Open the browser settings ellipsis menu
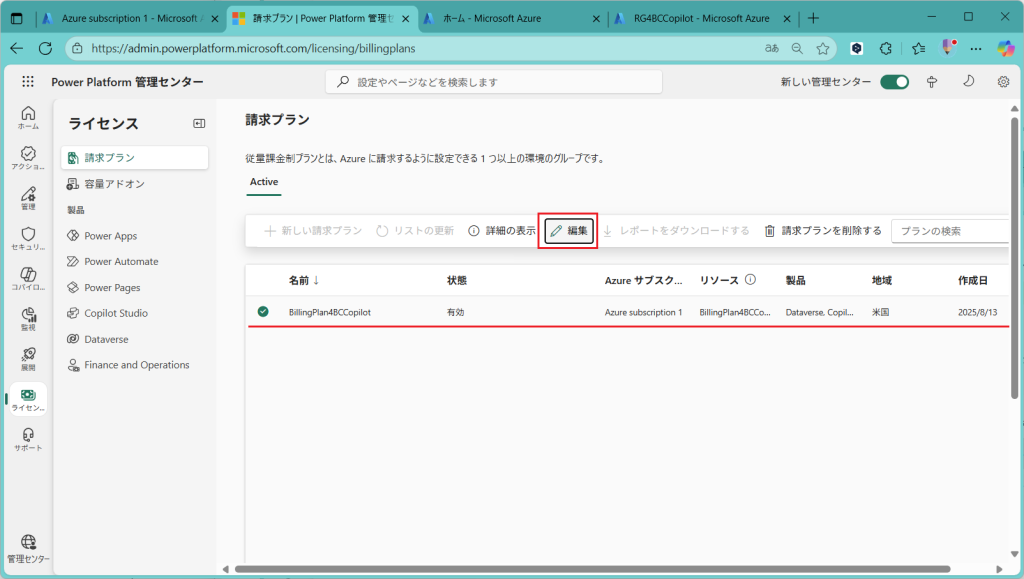The image size is (1024, 579). pos(976,48)
